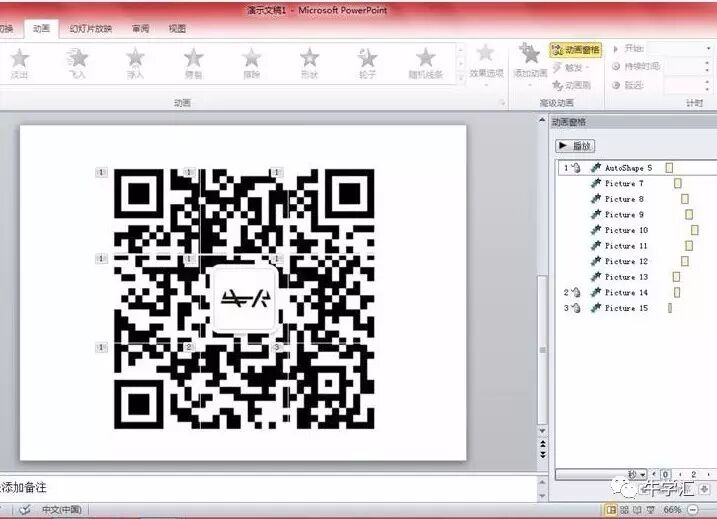Viewport: 717px width, 519px height.
Task: Switch to Normal view in status bar
Action: (x=610, y=509)
